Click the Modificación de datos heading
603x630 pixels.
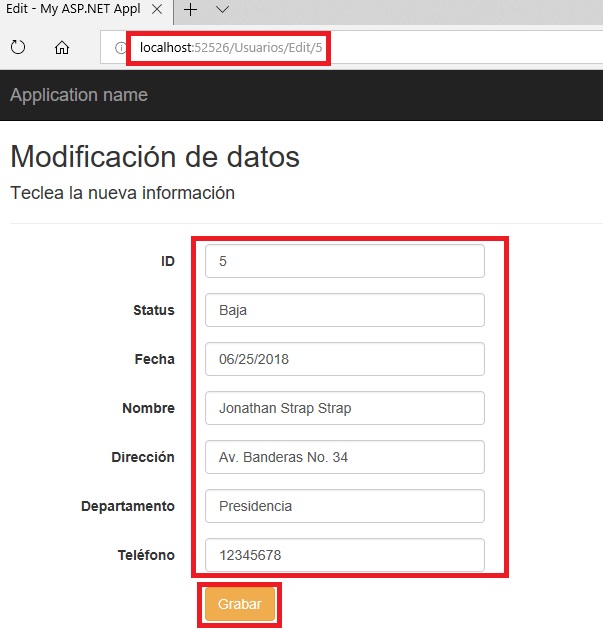click(155, 156)
